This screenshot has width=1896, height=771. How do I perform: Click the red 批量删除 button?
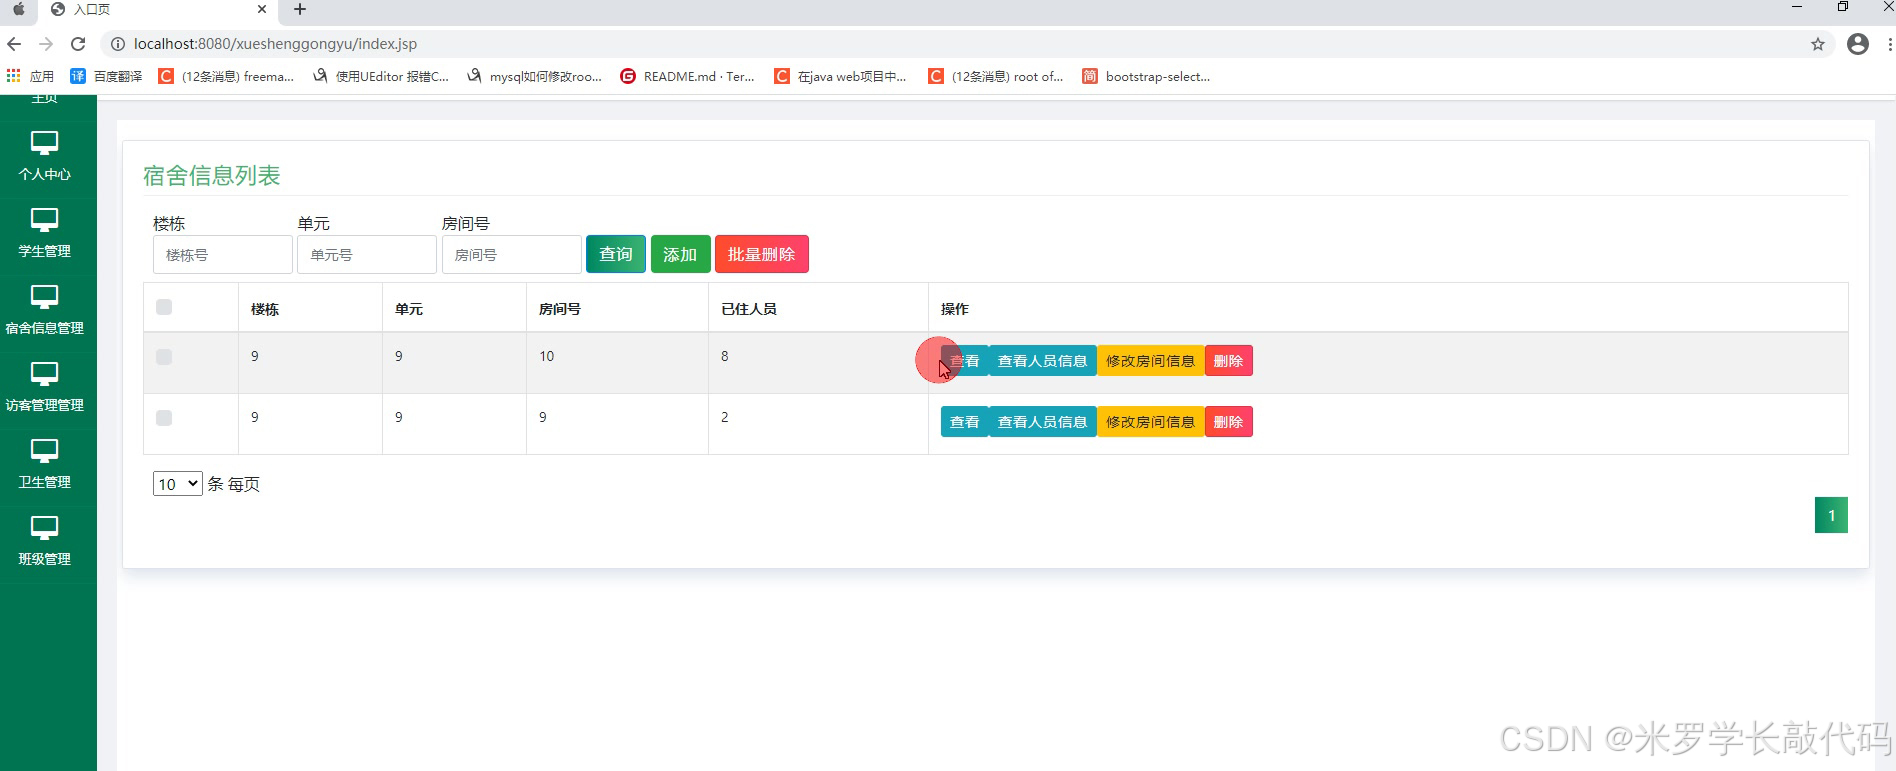(762, 254)
